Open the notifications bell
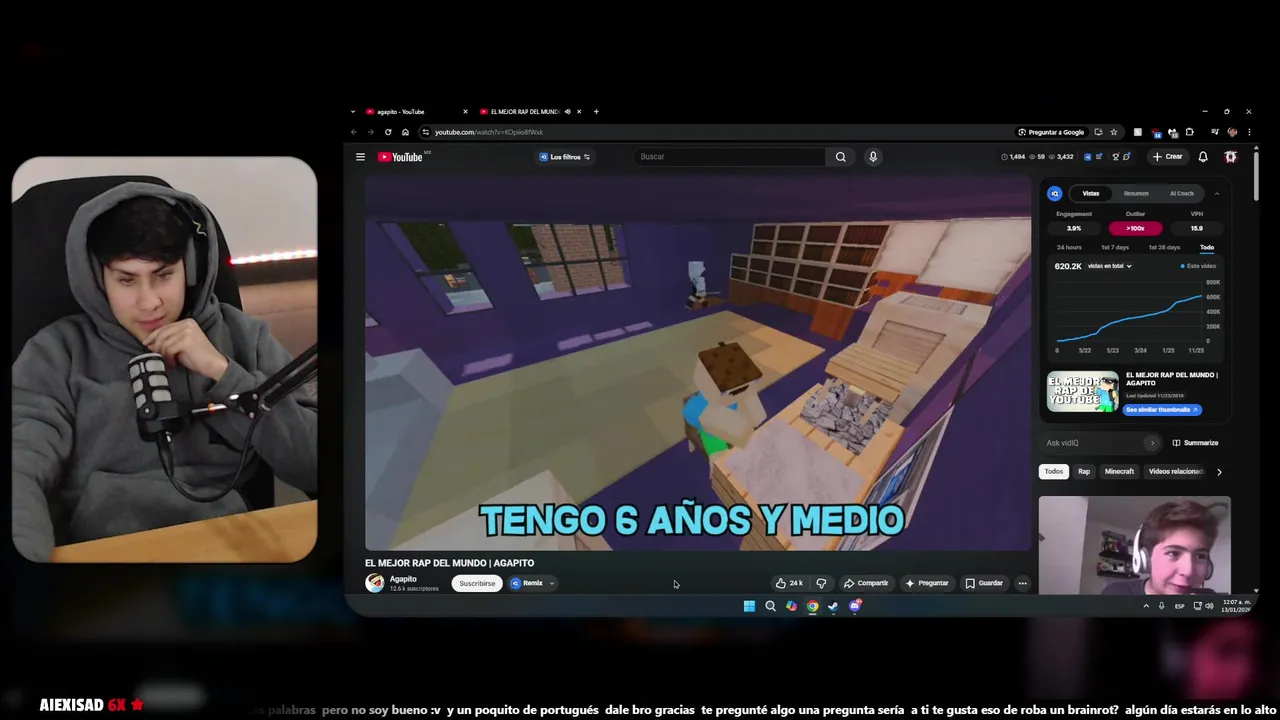 click(1203, 157)
